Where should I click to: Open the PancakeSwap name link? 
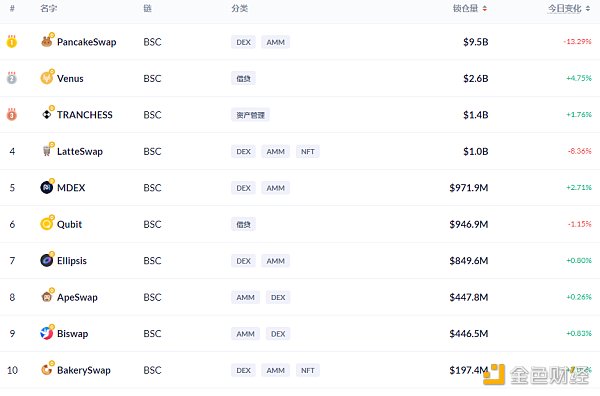coord(86,42)
